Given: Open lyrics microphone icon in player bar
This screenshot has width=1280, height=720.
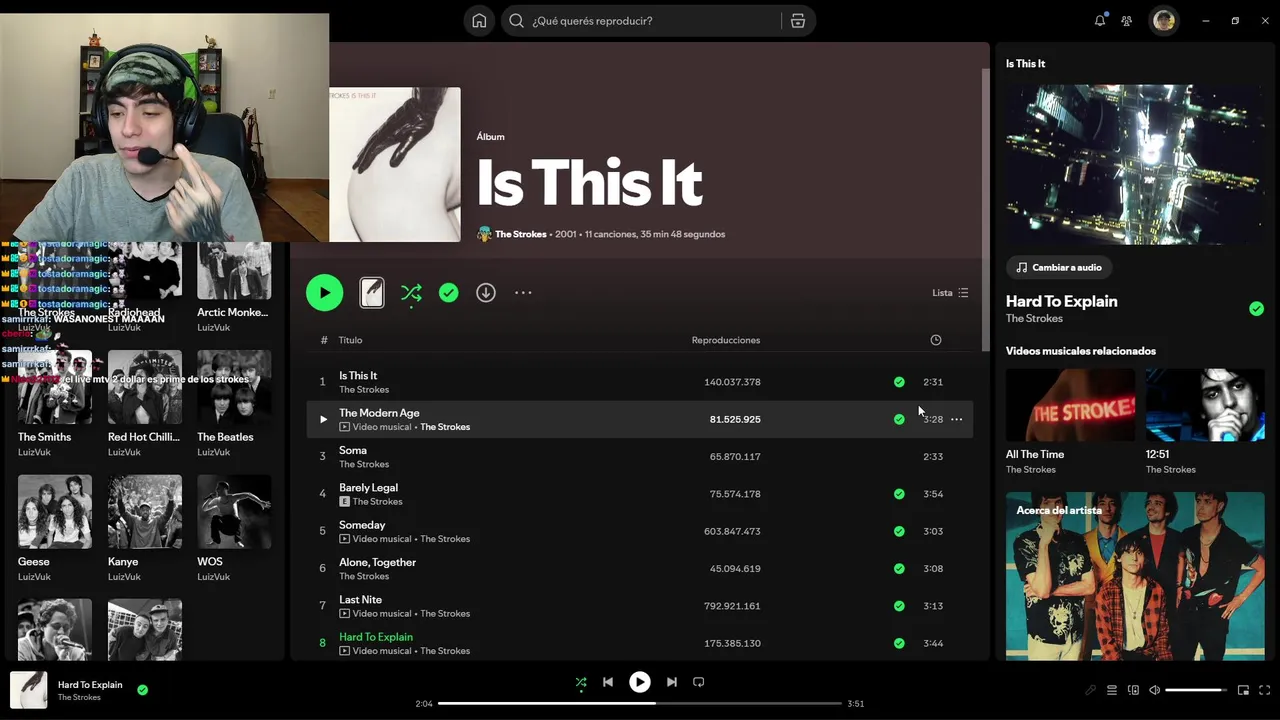Looking at the screenshot, I should [1090, 690].
